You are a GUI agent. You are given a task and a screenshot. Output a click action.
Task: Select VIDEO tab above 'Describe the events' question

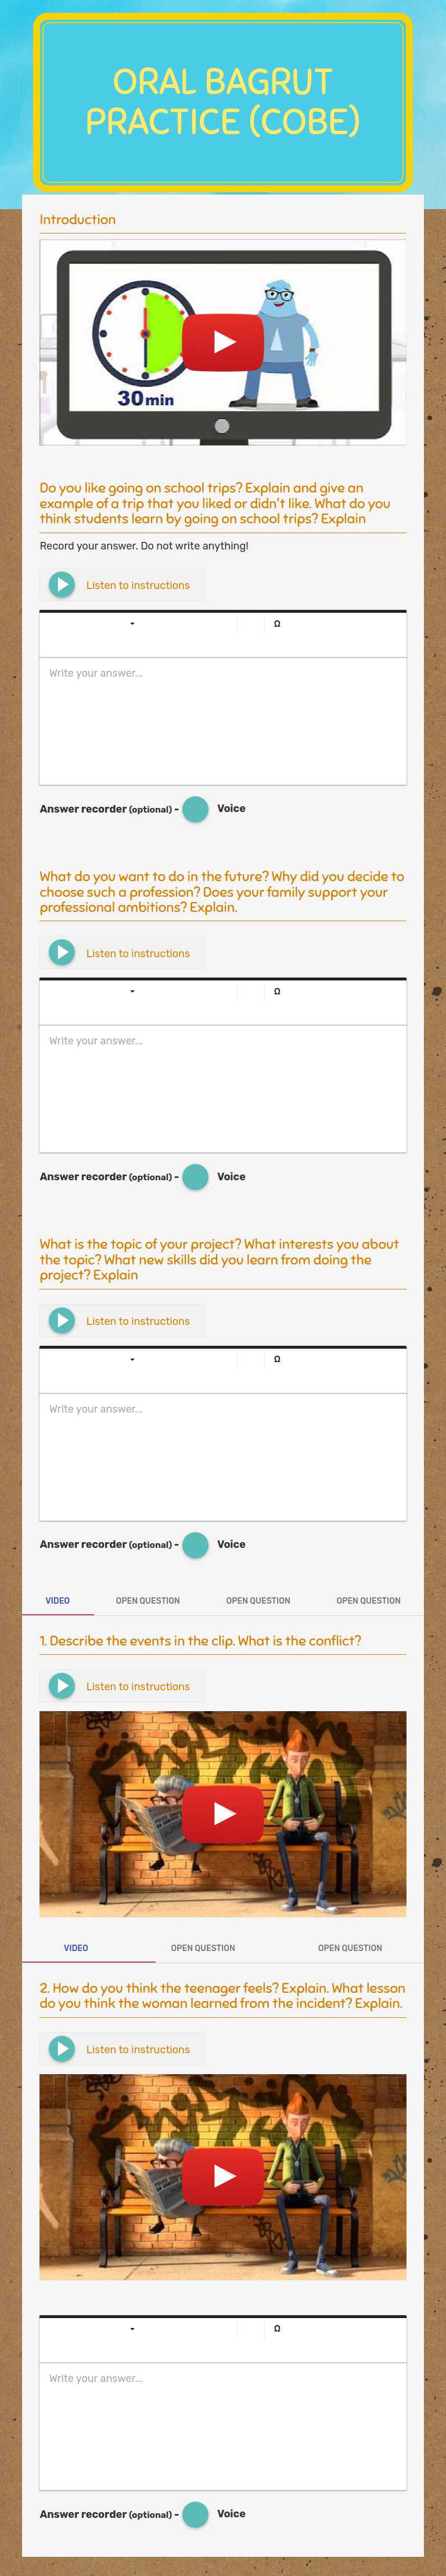(x=58, y=1600)
